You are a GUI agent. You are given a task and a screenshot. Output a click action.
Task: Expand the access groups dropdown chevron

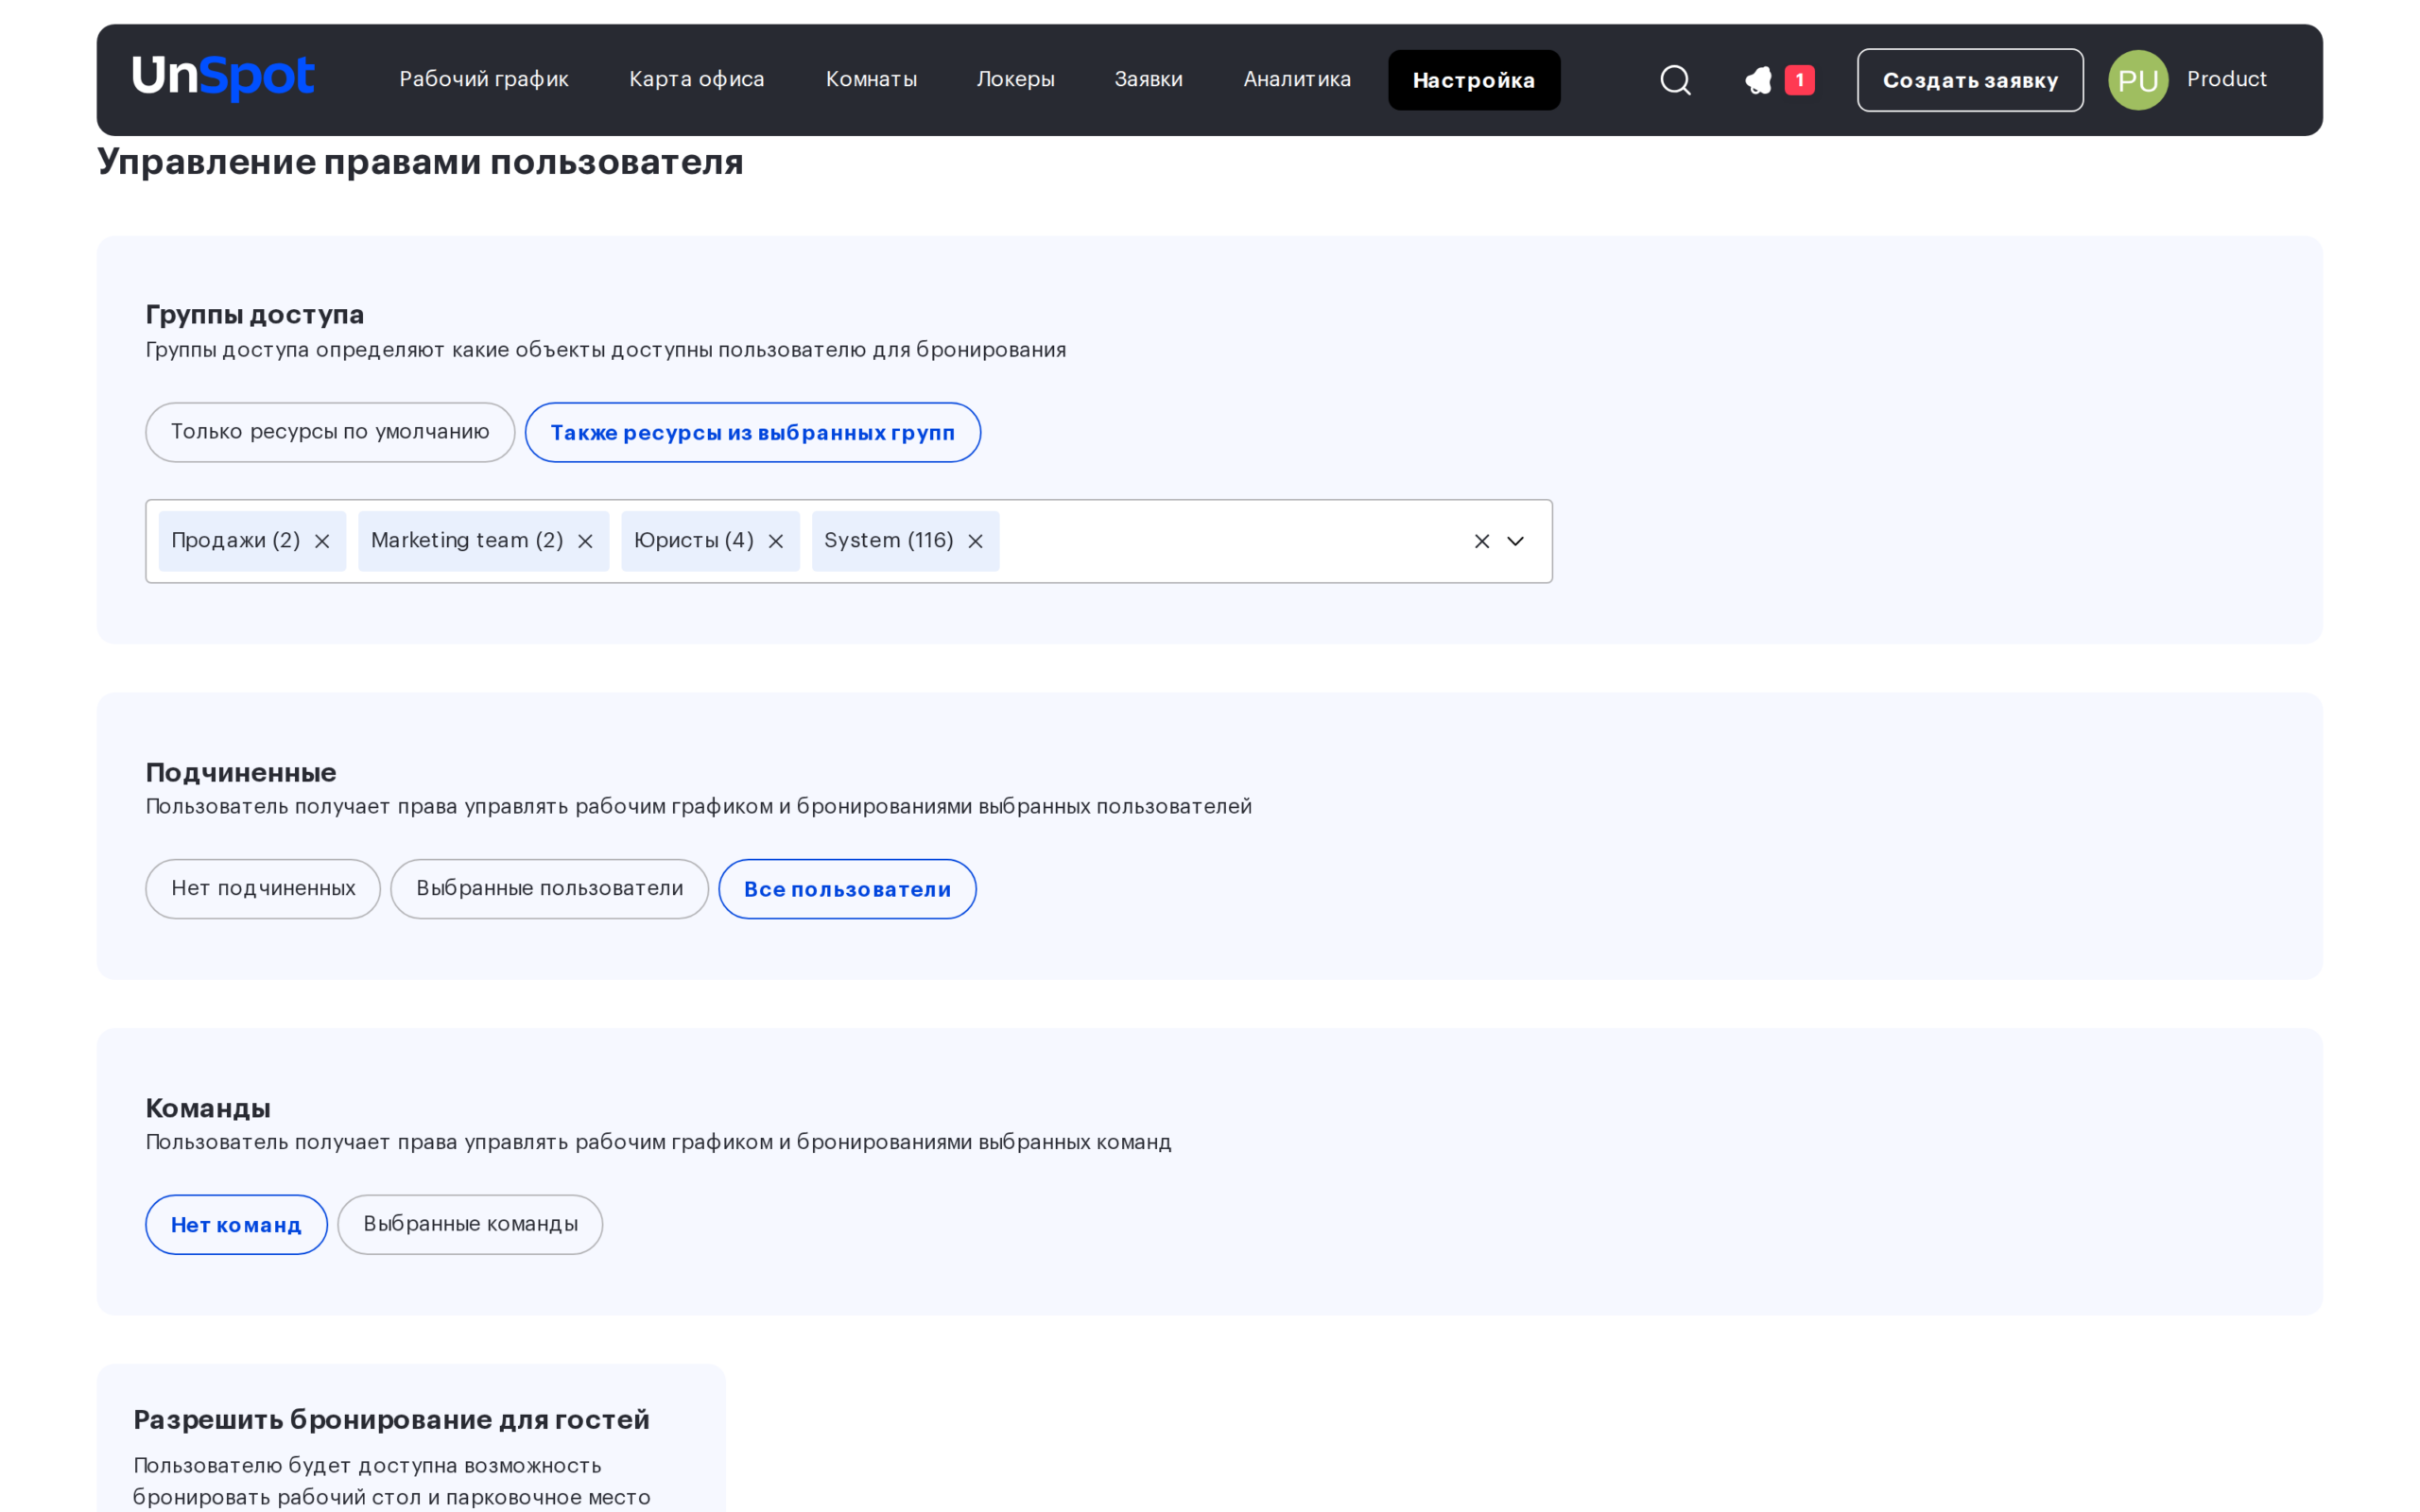click(x=1515, y=541)
